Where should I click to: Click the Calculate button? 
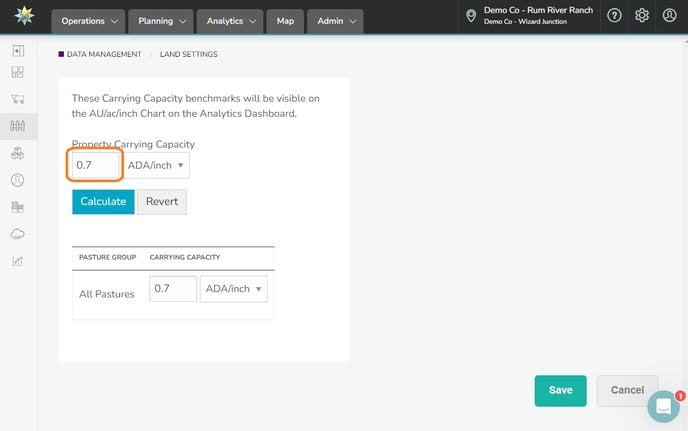(x=103, y=201)
